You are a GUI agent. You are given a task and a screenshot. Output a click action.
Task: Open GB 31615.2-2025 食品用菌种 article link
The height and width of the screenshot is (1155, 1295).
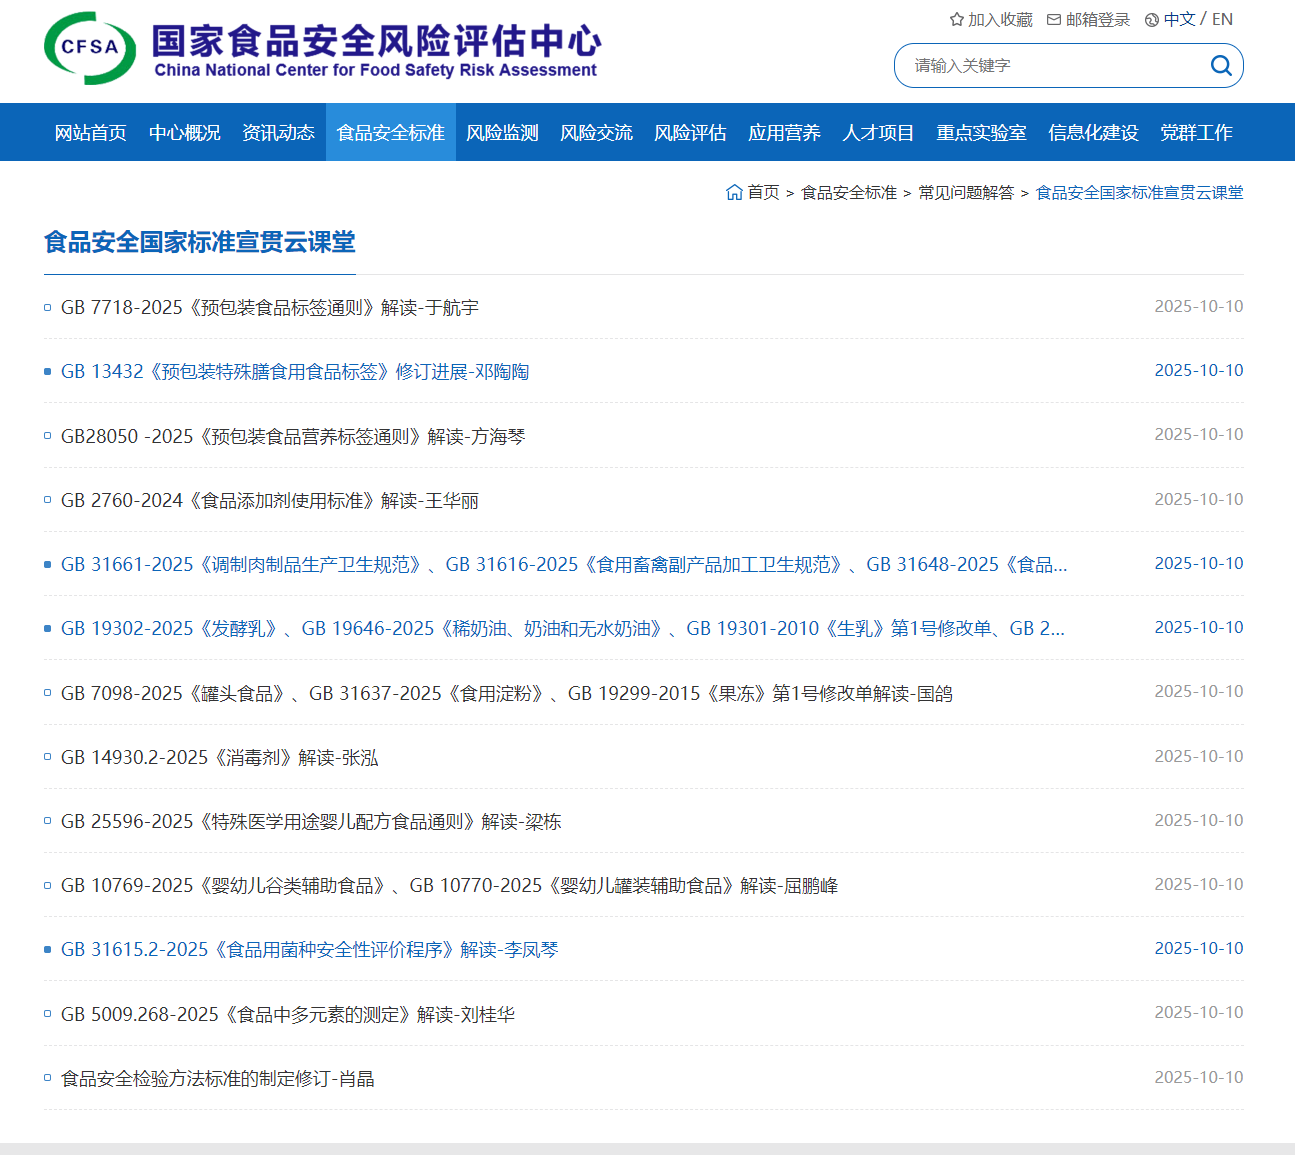pos(310,950)
